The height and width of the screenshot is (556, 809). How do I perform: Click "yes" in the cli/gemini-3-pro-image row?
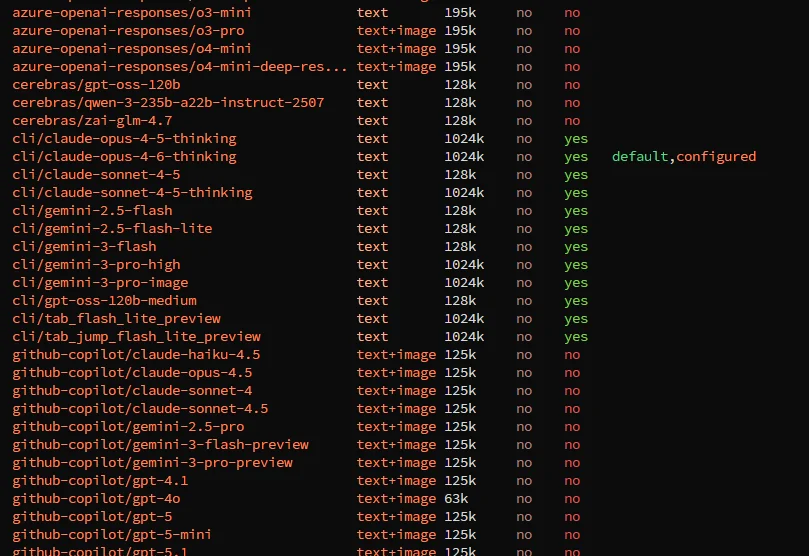(x=576, y=283)
